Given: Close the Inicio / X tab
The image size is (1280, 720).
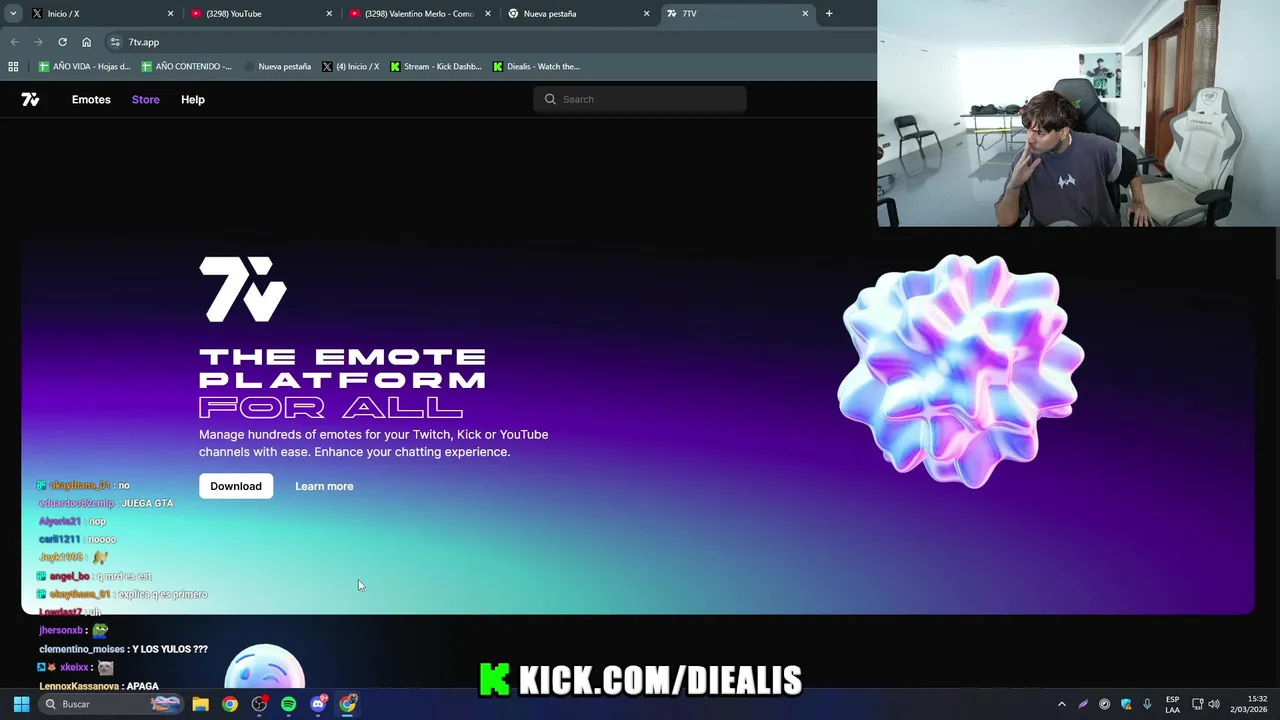Looking at the screenshot, I should coord(170,14).
